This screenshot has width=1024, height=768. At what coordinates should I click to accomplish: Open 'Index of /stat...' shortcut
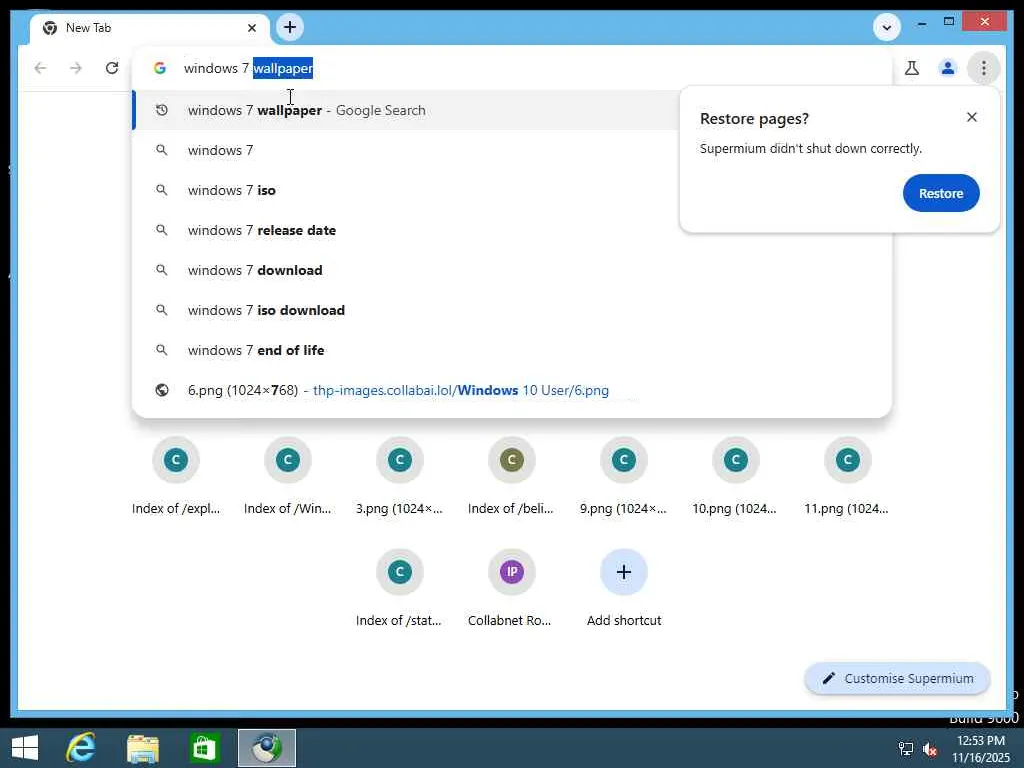click(x=400, y=589)
